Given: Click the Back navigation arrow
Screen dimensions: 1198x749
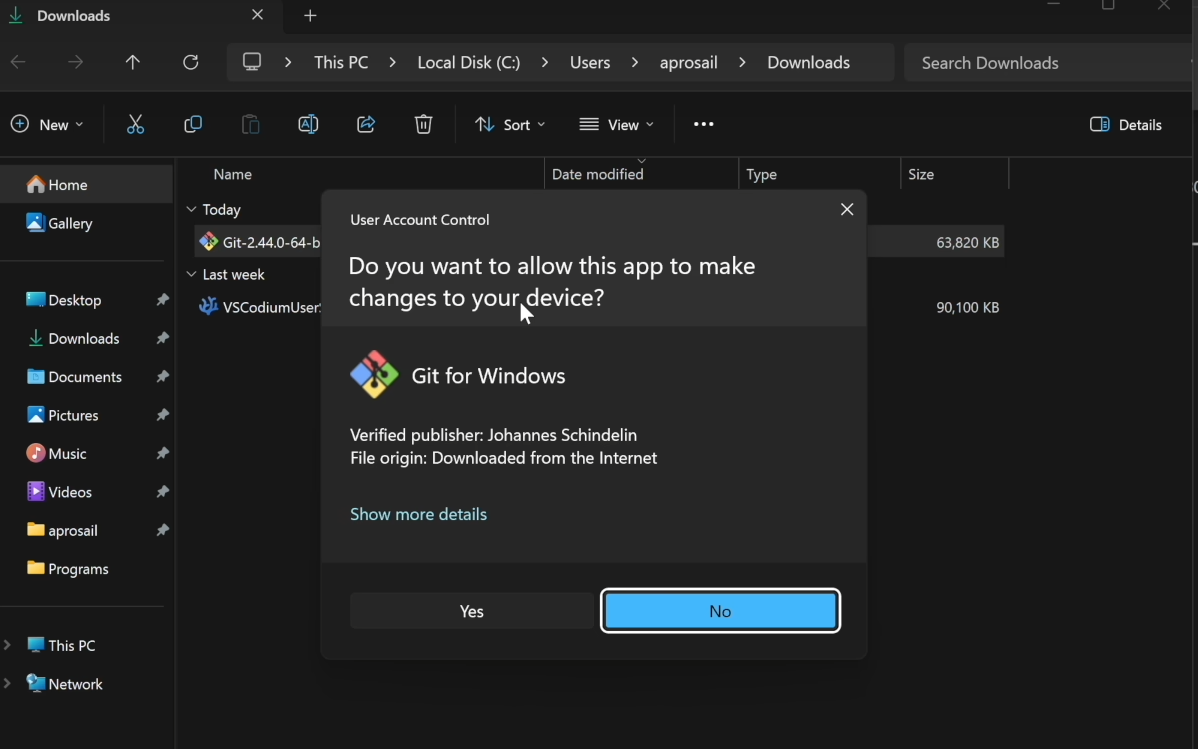Looking at the screenshot, I should coord(18,63).
